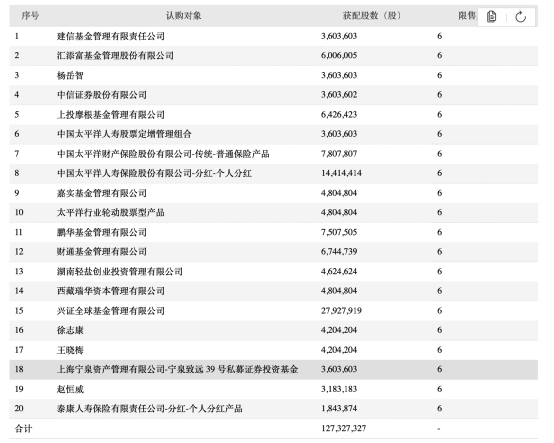Click share count 6,426,423
The image size is (554, 443).
339,114
